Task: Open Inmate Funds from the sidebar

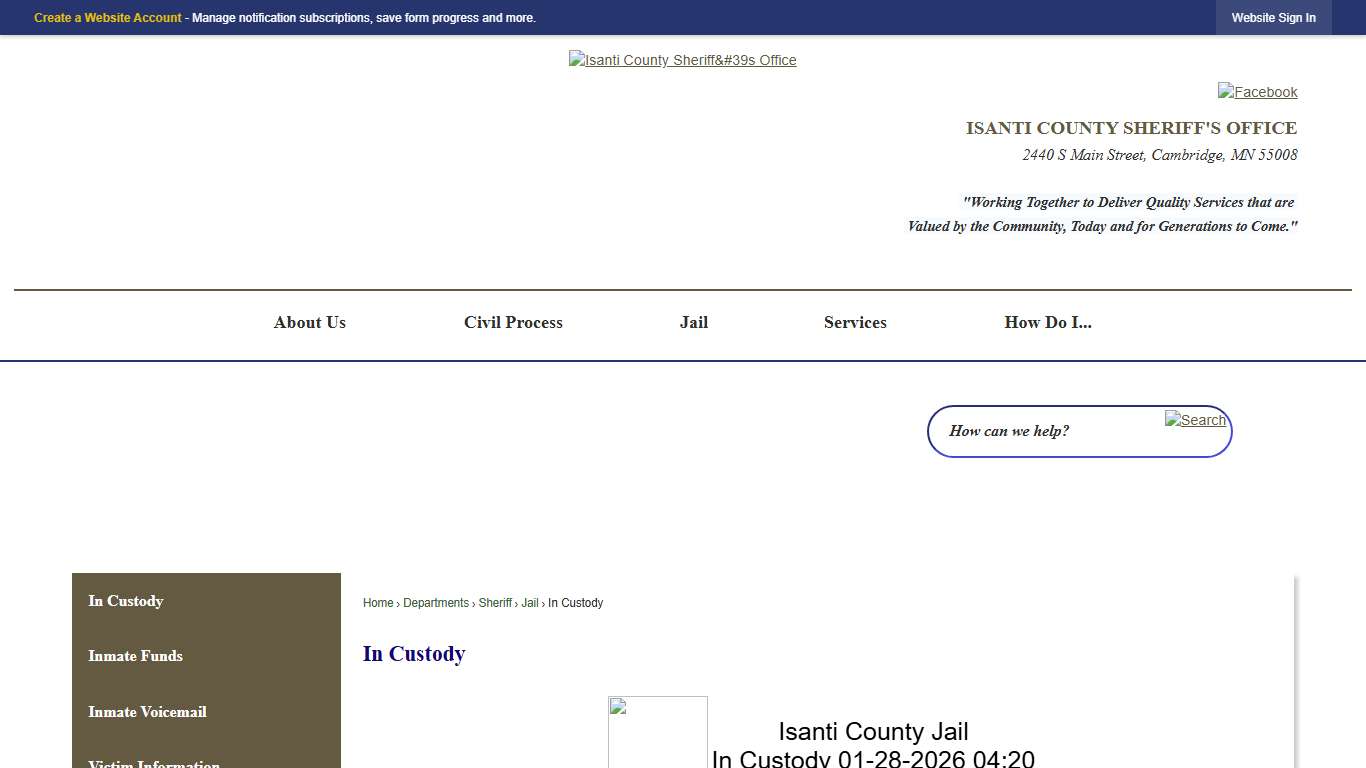Action: click(135, 656)
